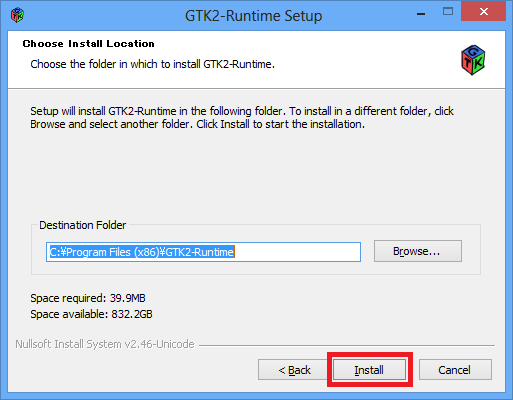The image size is (513, 400).
Task: Click the GTK logo in the header
Action: (x=473, y=60)
